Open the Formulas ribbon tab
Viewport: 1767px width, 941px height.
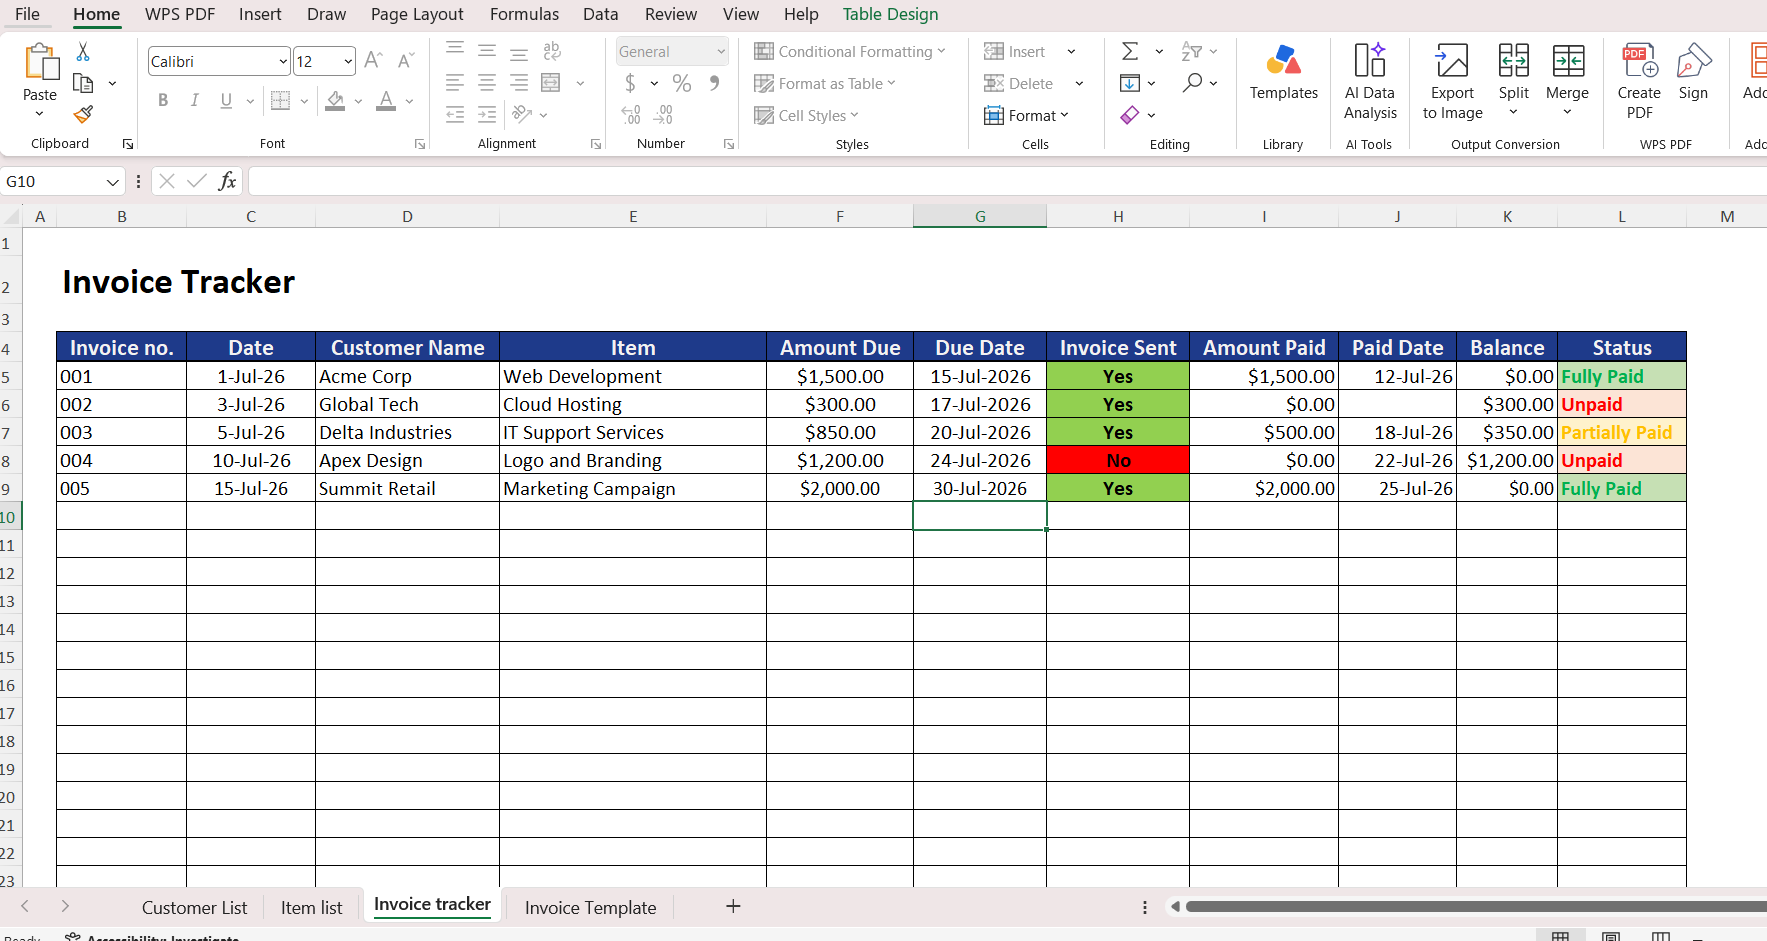click(524, 14)
